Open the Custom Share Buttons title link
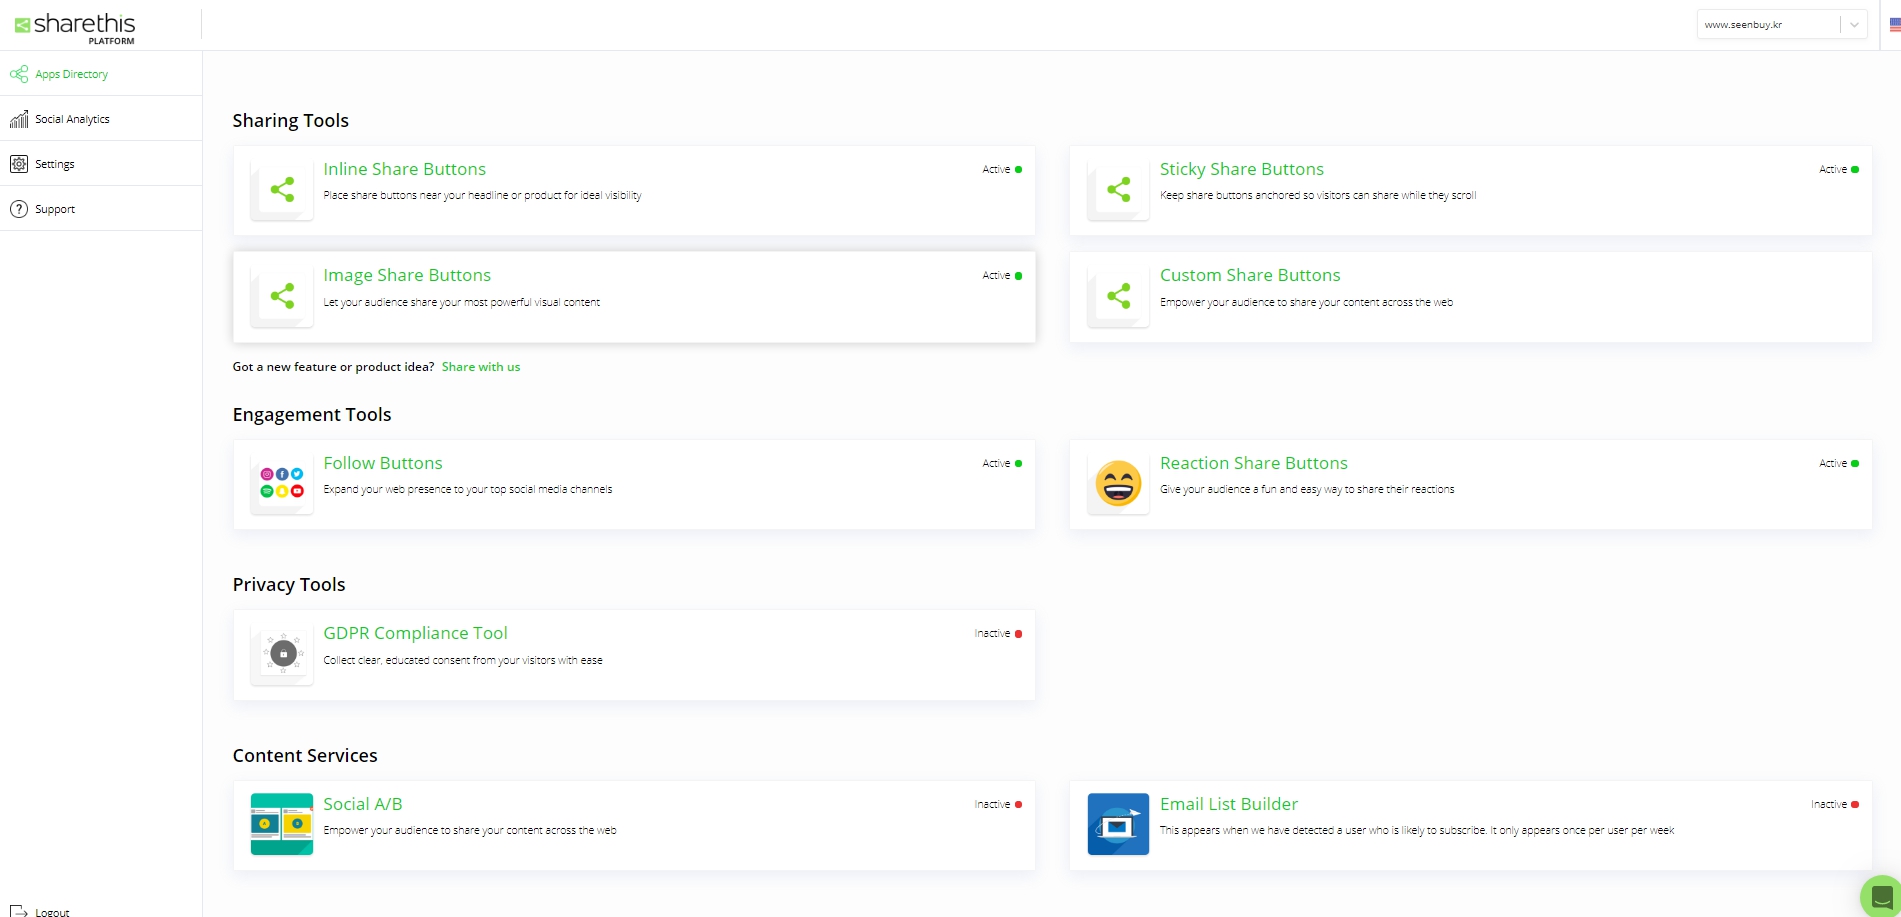1901x917 pixels. (x=1250, y=275)
